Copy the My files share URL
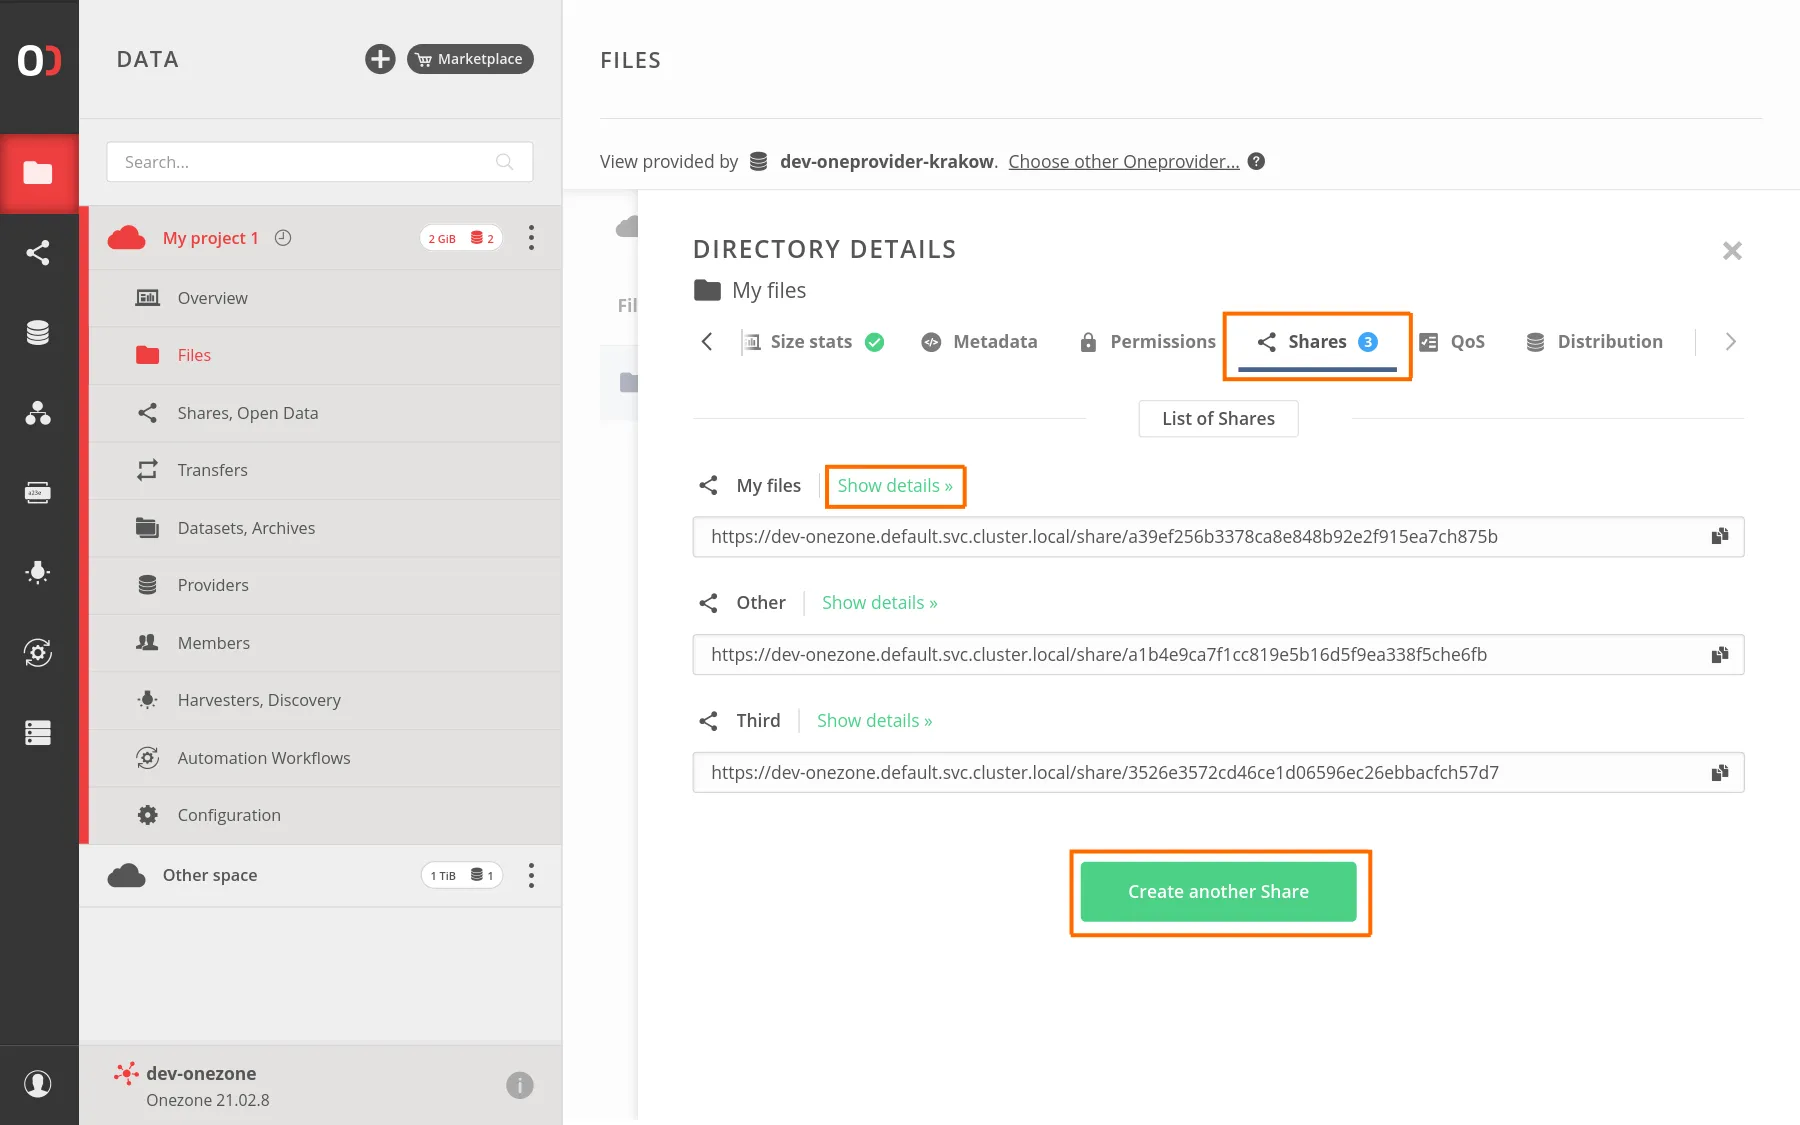Viewport: 1800px width, 1125px height. [x=1720, y=536]
